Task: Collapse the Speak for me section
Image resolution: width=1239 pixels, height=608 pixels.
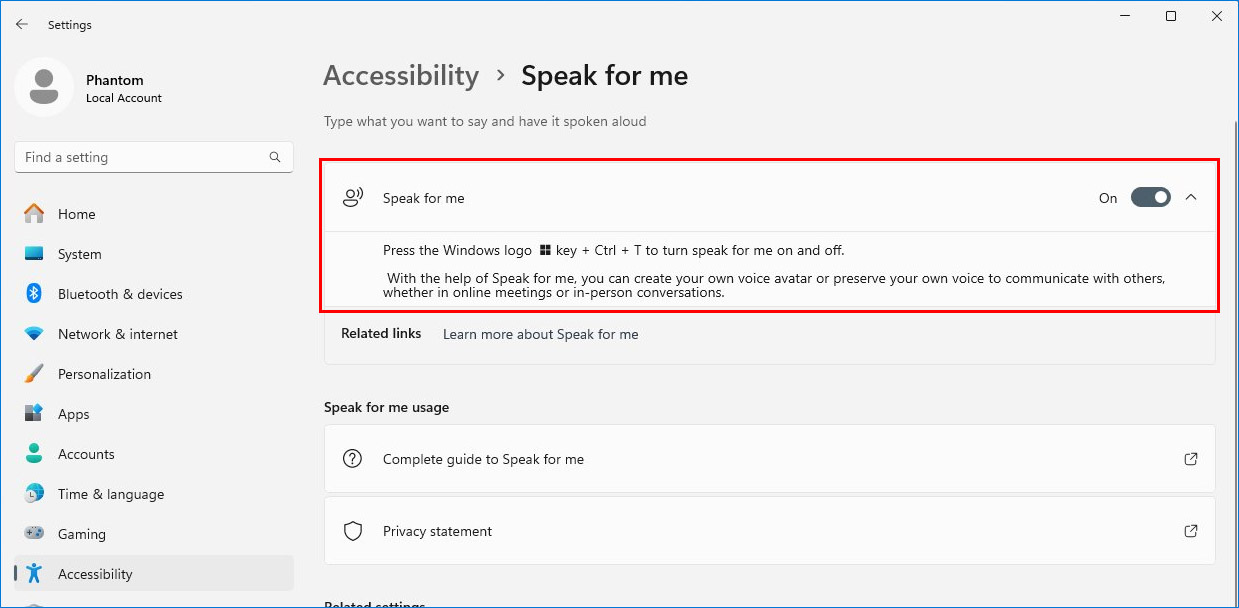Action: click(1191, 198)
